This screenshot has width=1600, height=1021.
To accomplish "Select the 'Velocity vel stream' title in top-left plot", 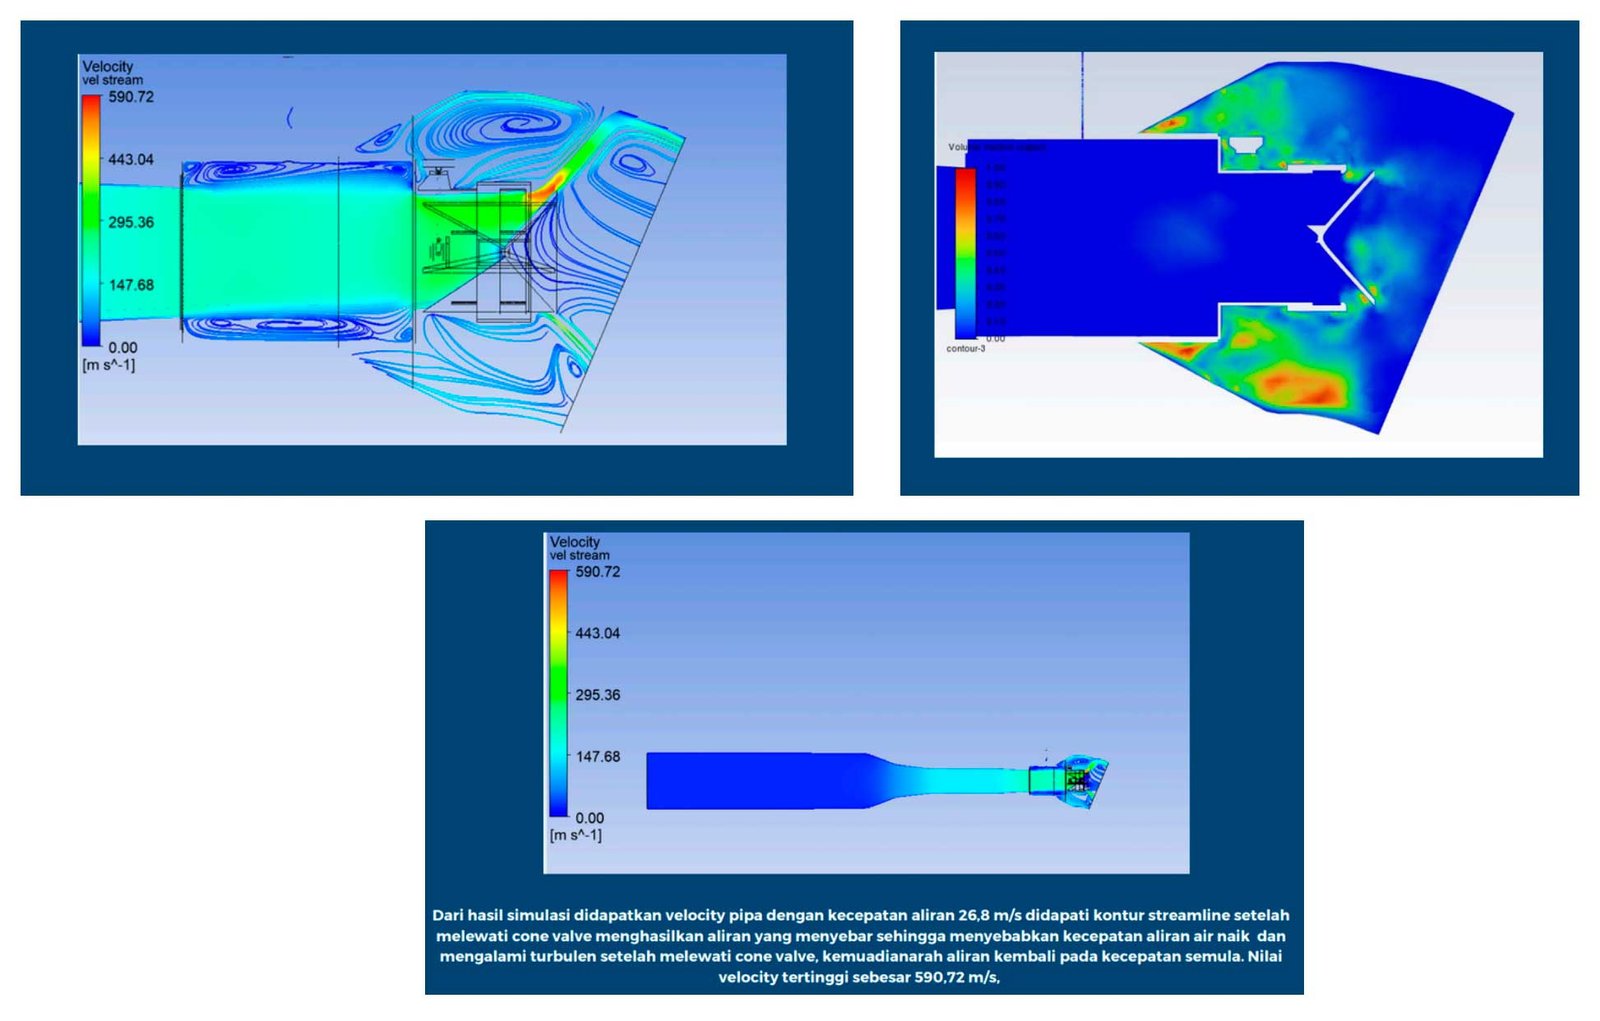I will (111, 72).
